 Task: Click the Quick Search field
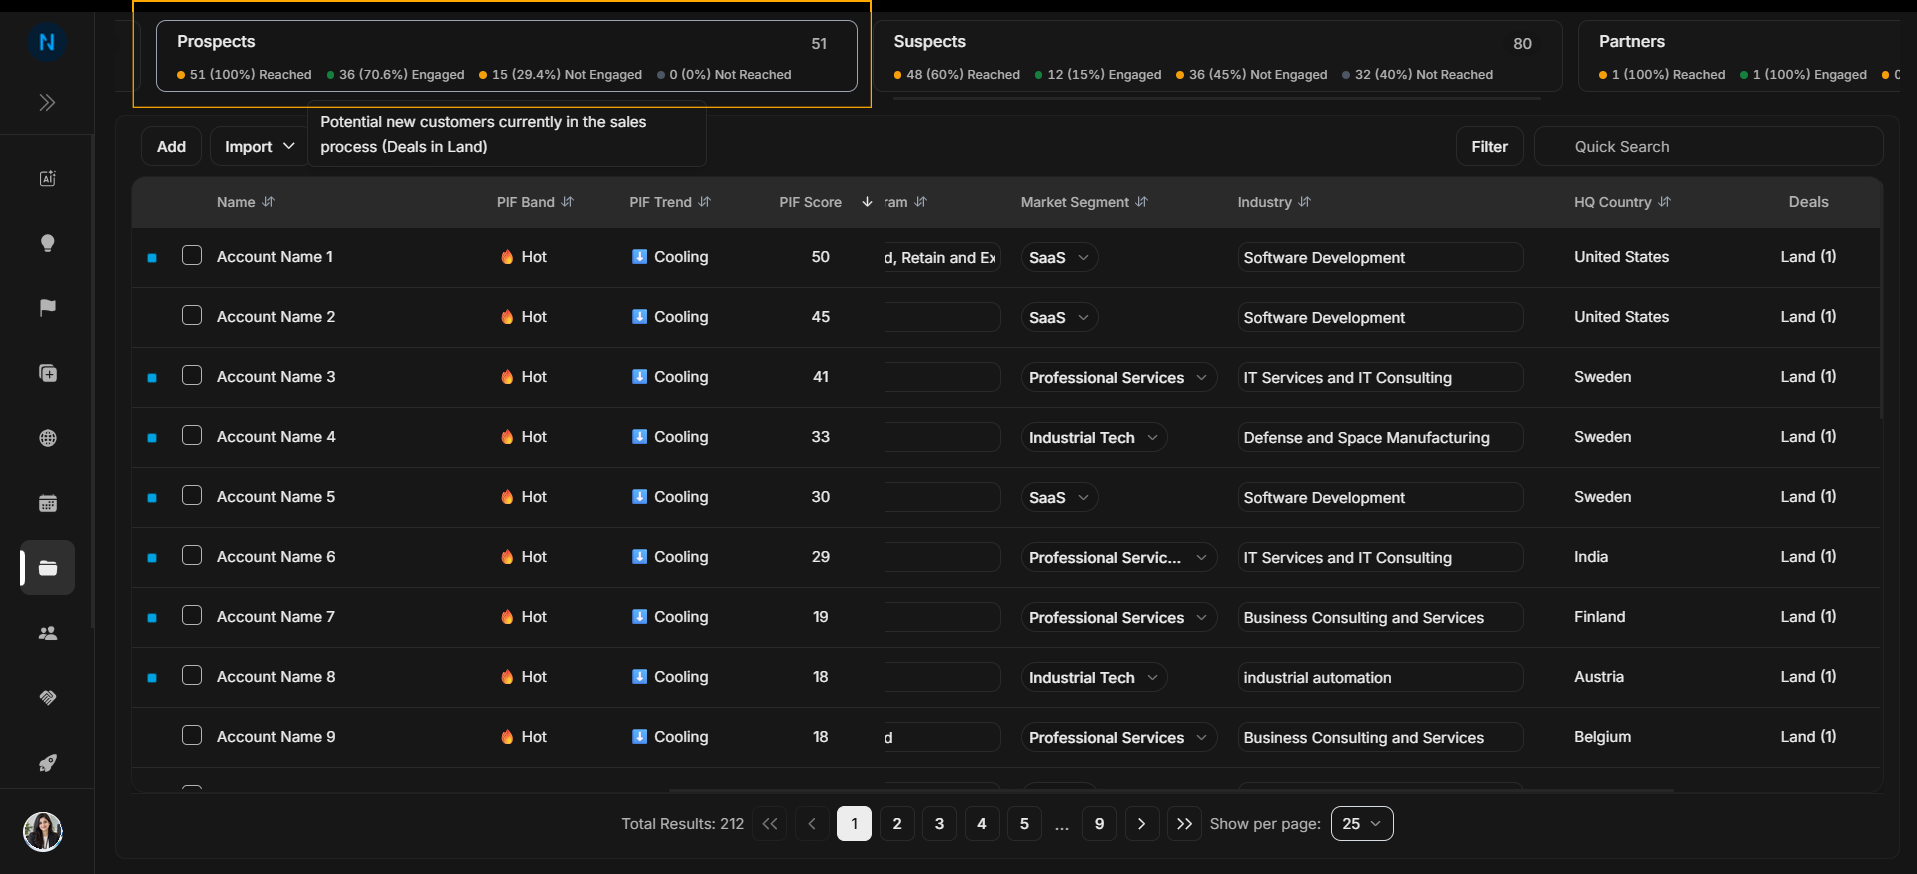1709,147
